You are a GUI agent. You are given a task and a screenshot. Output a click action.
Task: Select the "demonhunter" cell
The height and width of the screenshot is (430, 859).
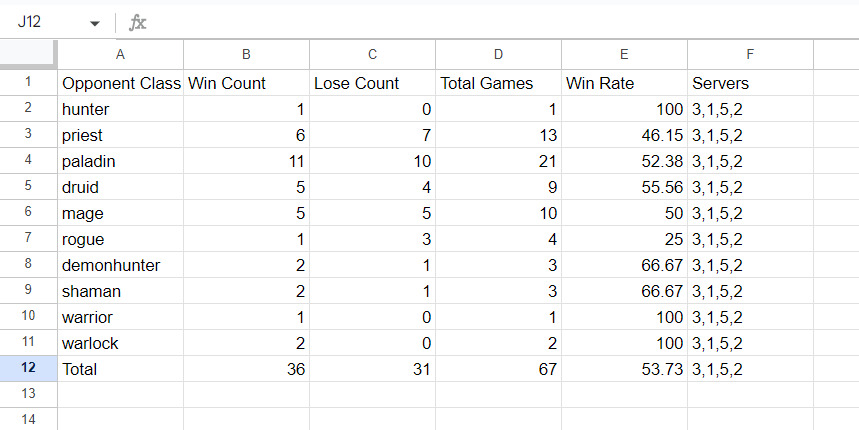tap(120, 265)
